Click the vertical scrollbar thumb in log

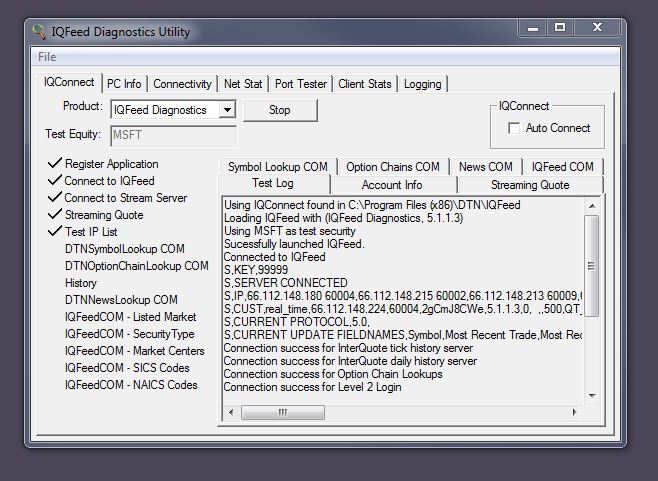pyautogui.click(x=592, y=266)
